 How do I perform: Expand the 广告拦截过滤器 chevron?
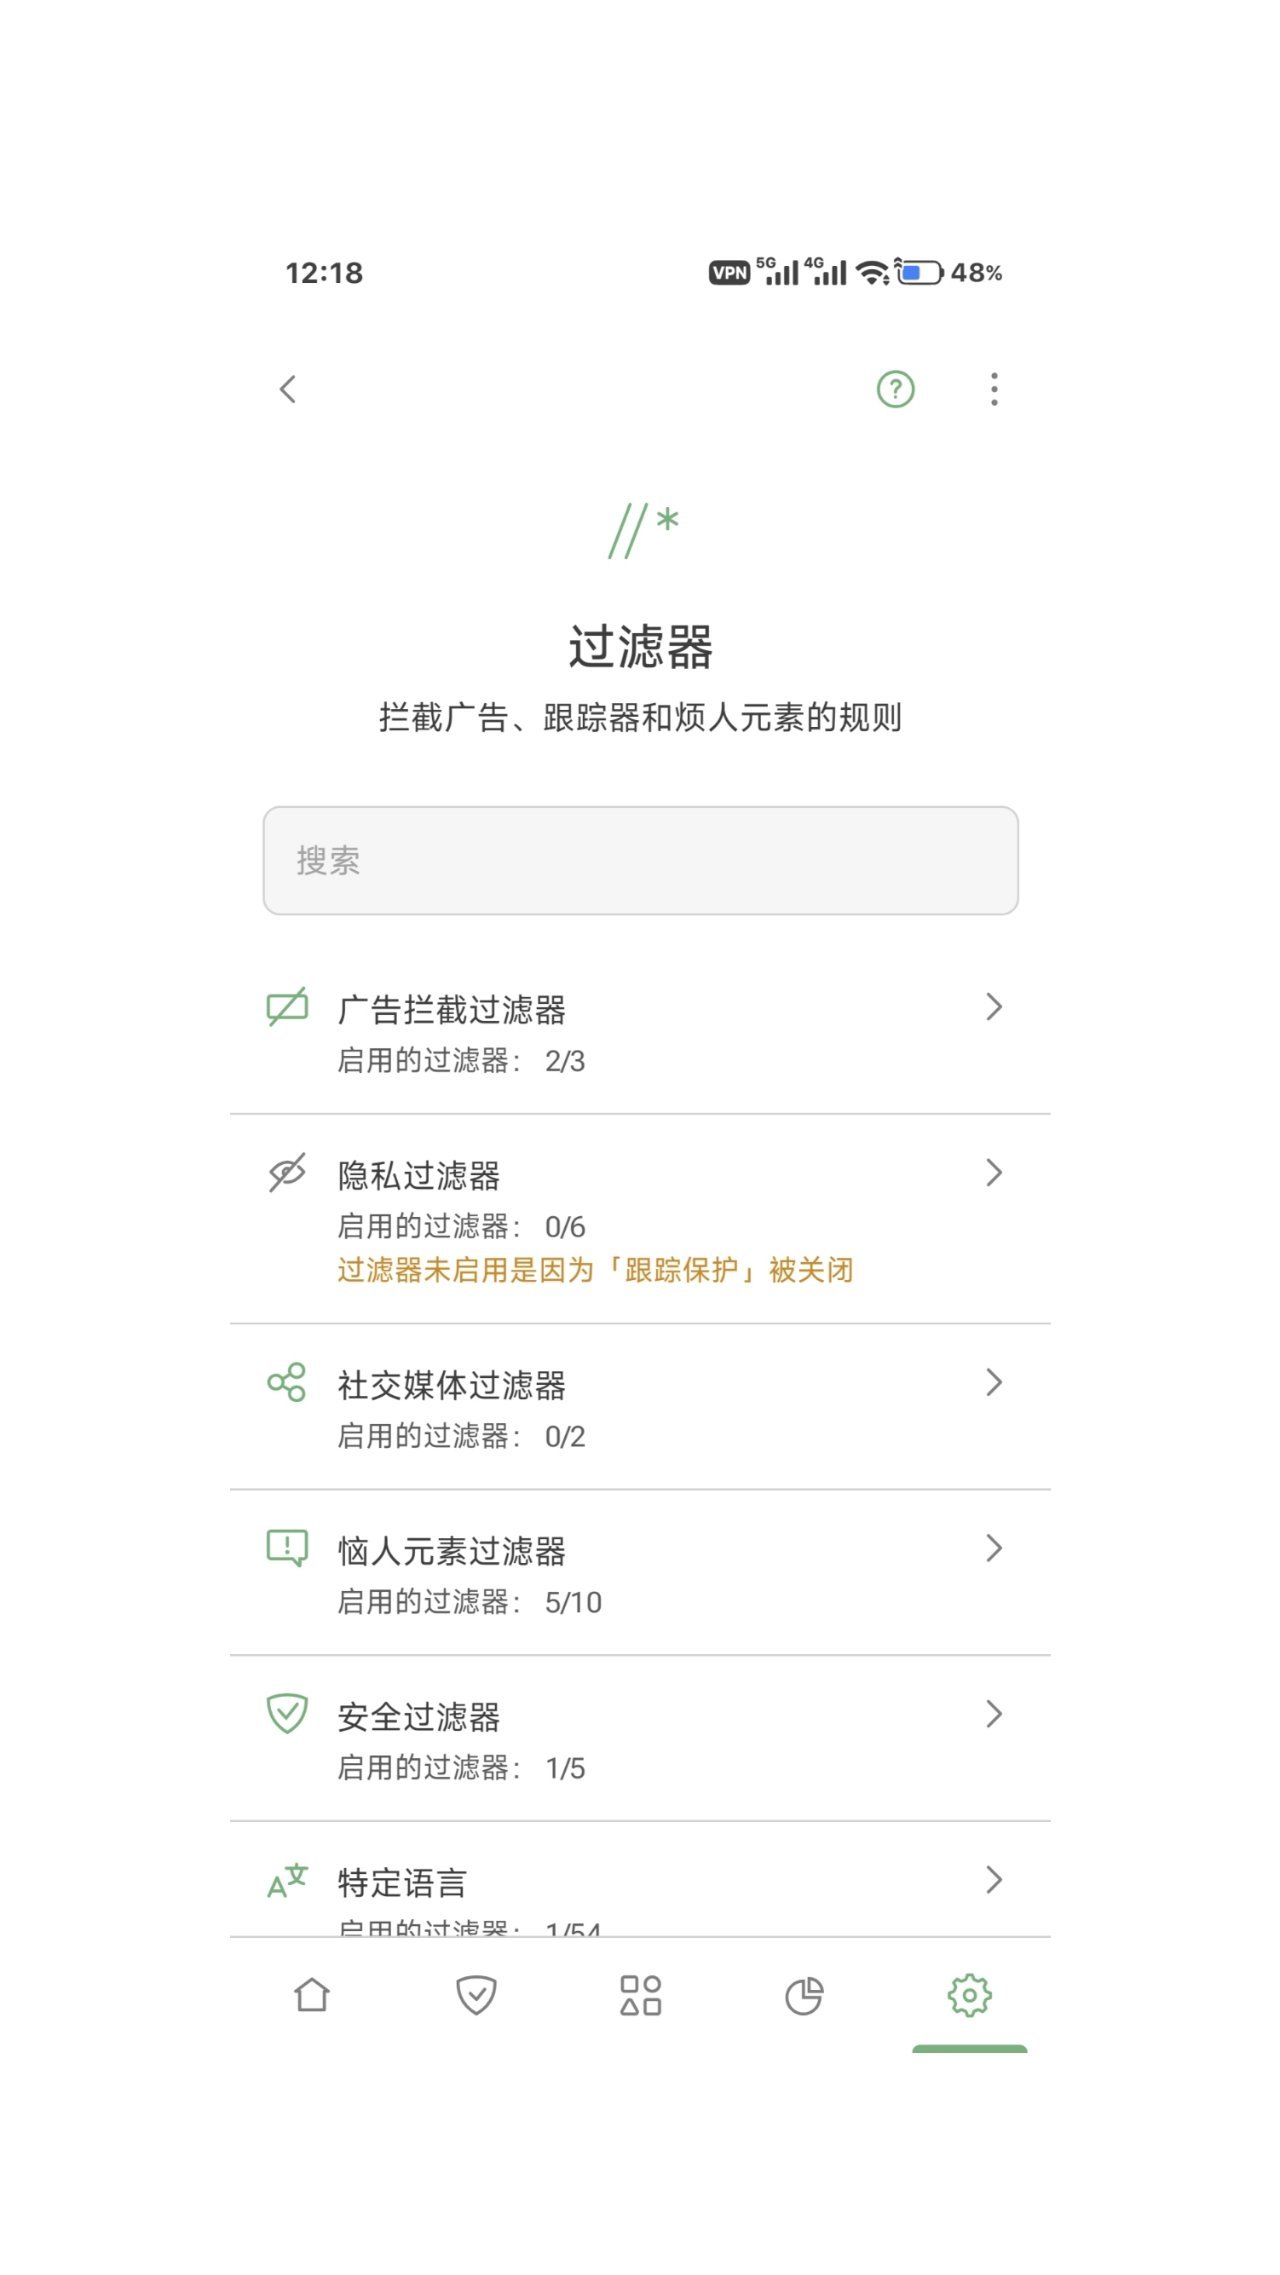993,1007
